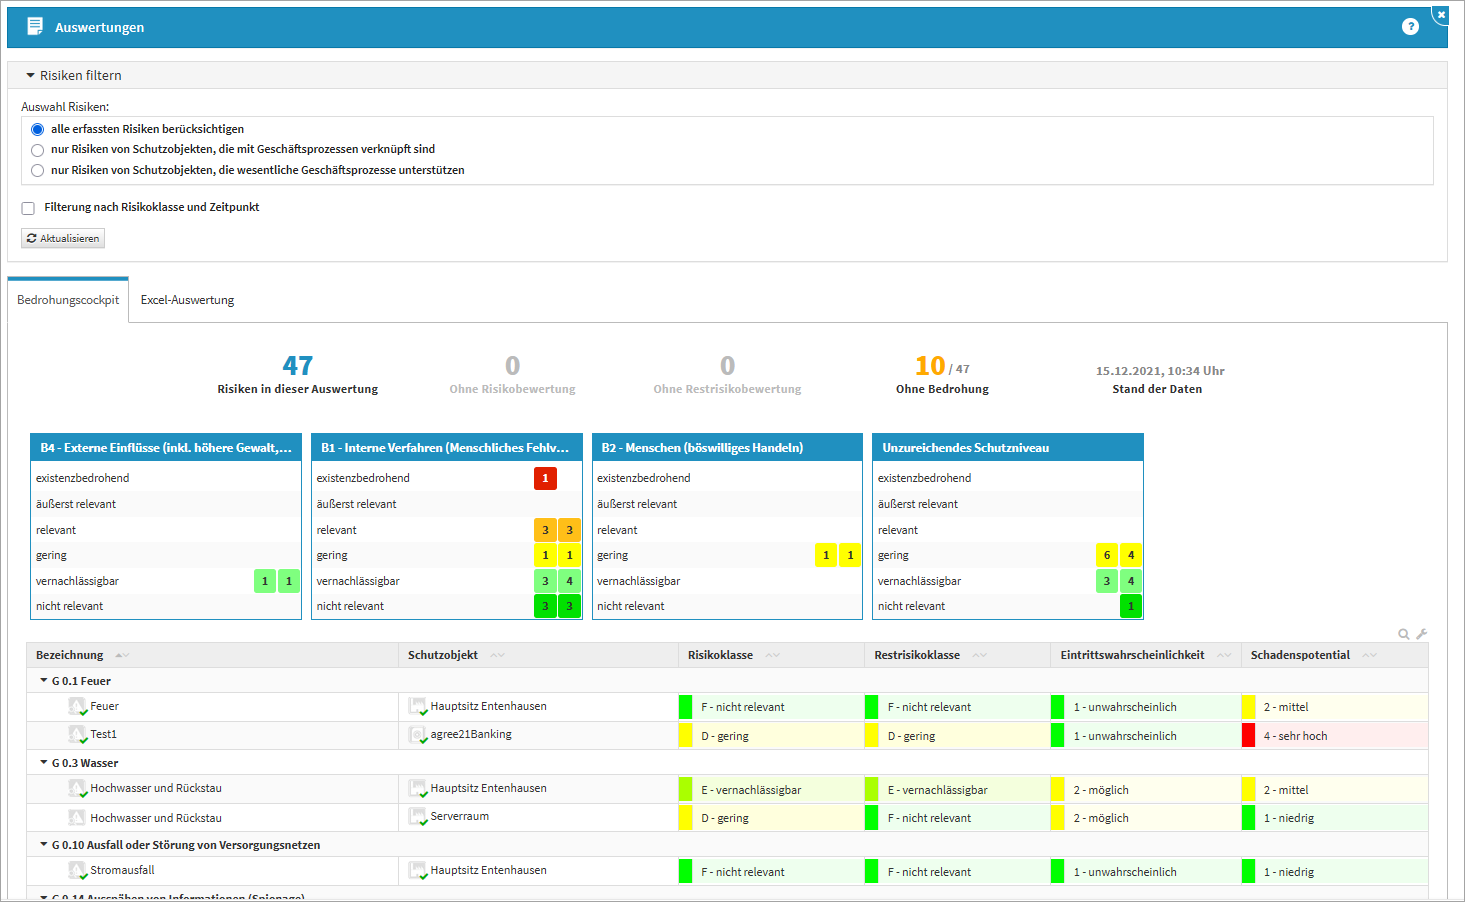Collapse the G 0.1 Feuer group
Viewport: 1465px width, 902px height.
[44, 681]
